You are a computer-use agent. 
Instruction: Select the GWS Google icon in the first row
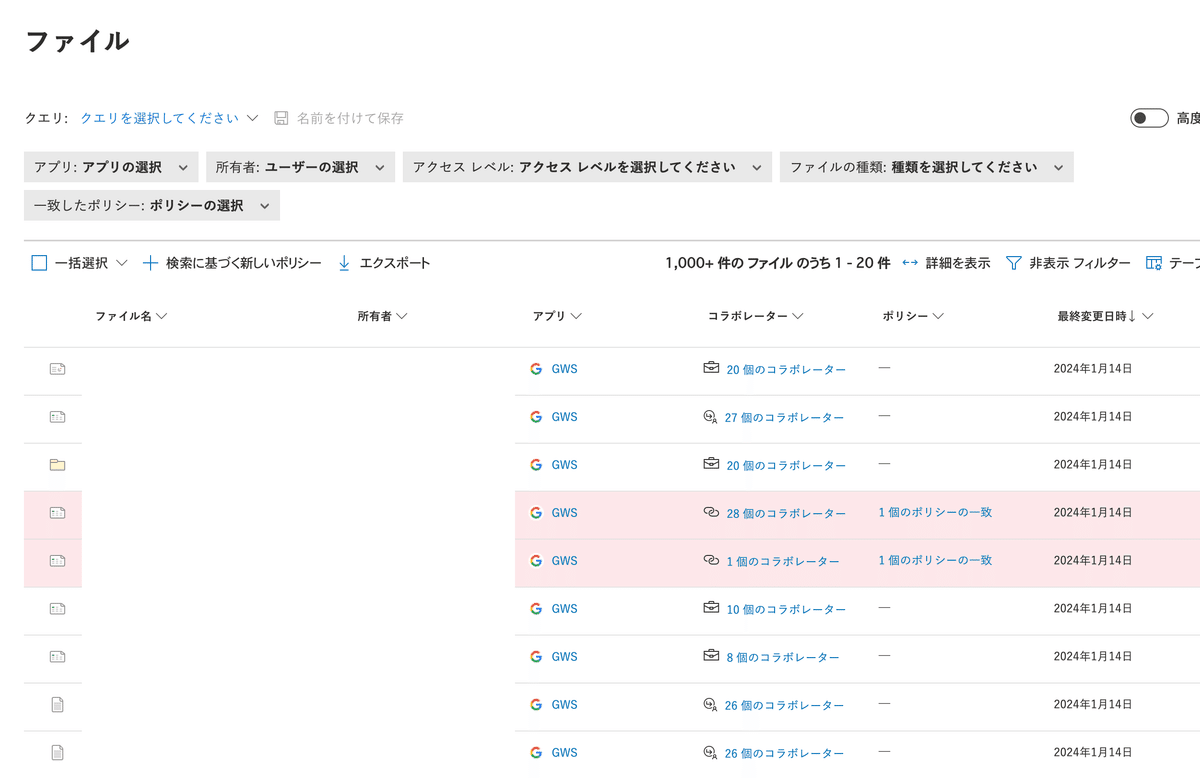(x=536, y=368)
